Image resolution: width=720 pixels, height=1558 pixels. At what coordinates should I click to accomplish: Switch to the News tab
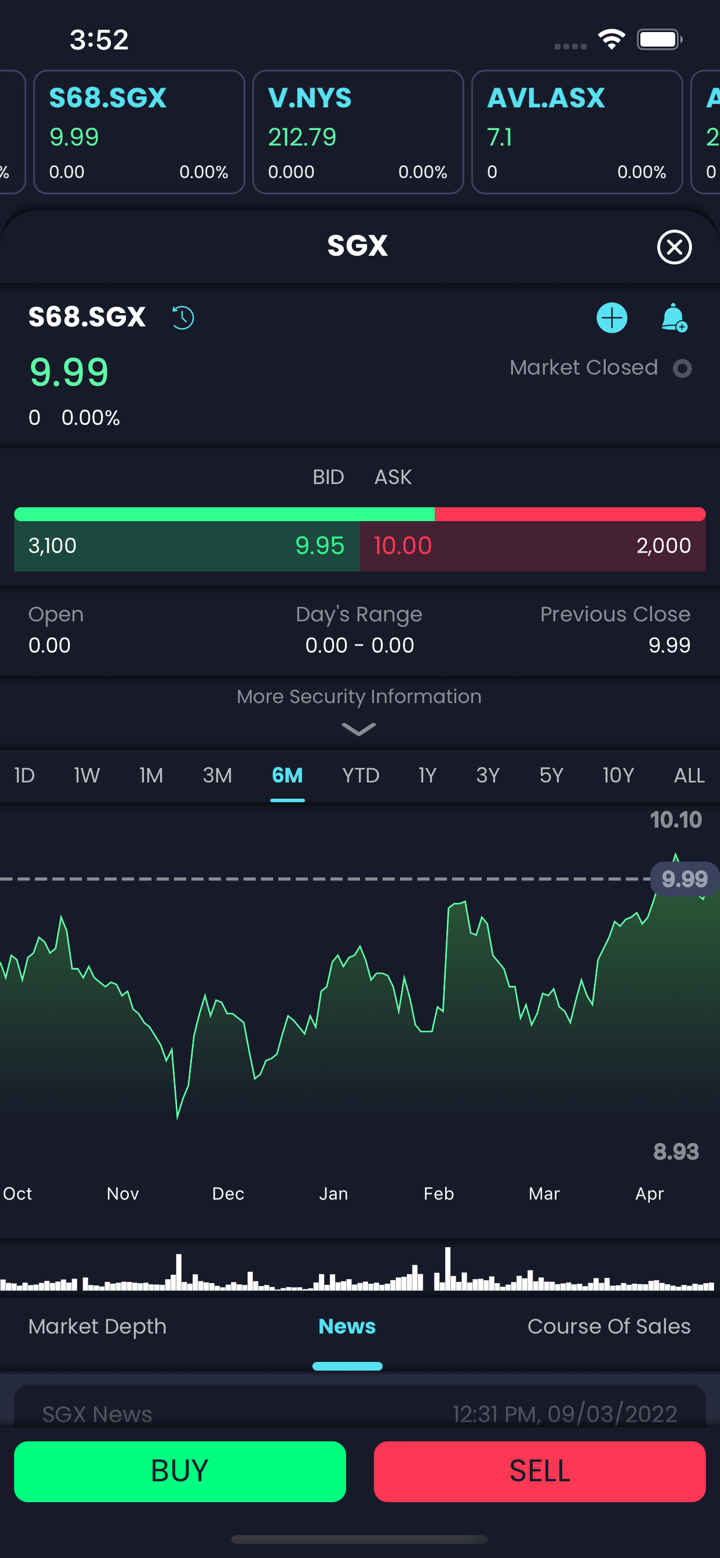347,1327
